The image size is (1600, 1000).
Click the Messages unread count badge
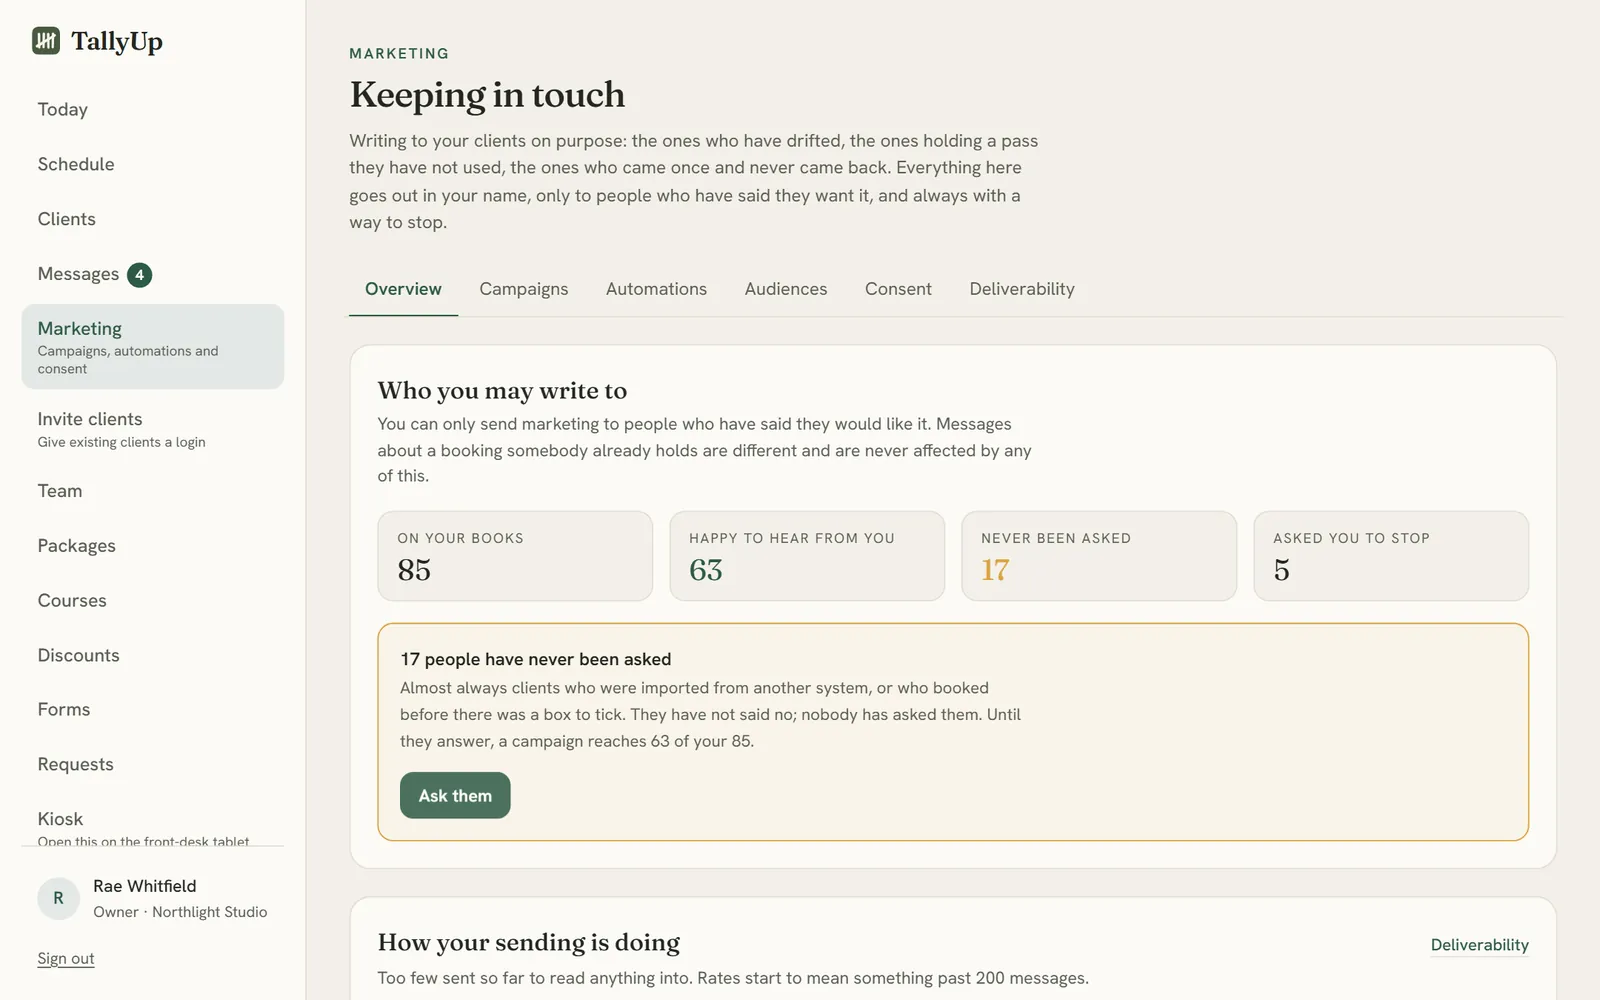(x=139, y=275)
